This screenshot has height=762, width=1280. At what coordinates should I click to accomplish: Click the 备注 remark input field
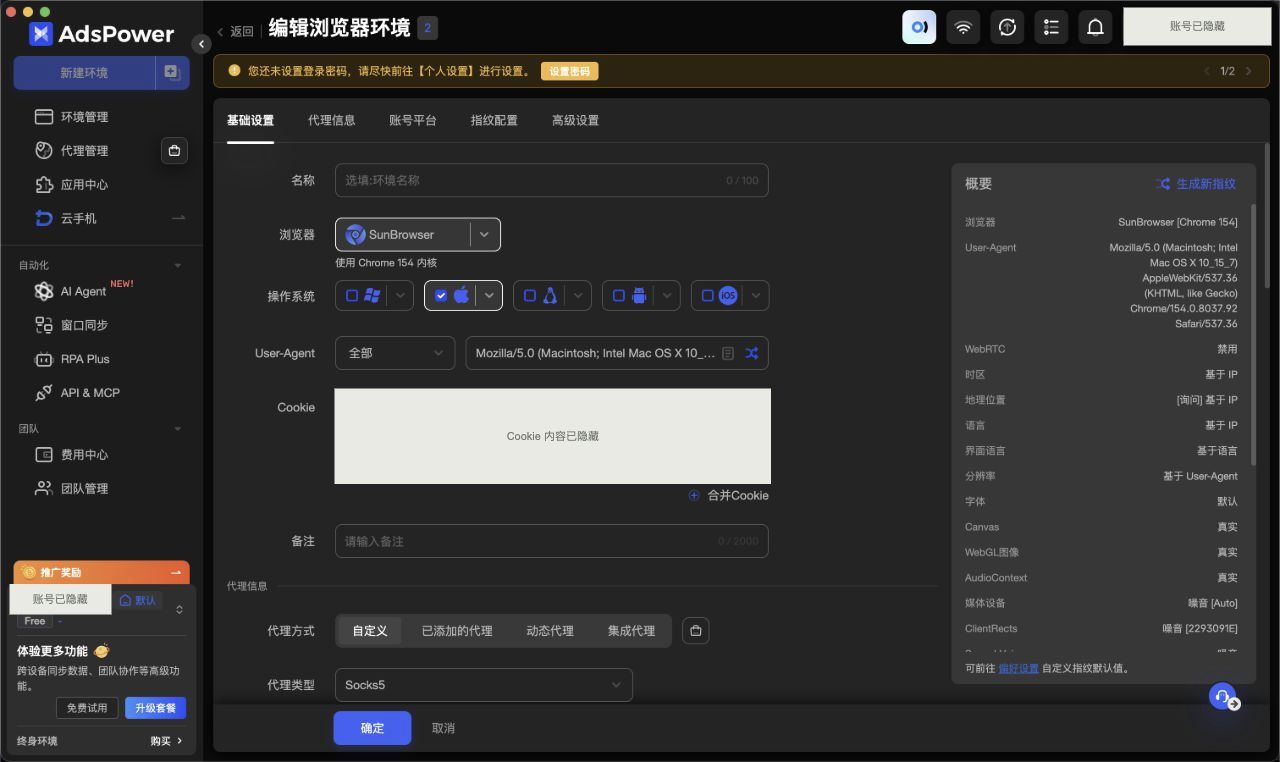[x=551, y=541]
